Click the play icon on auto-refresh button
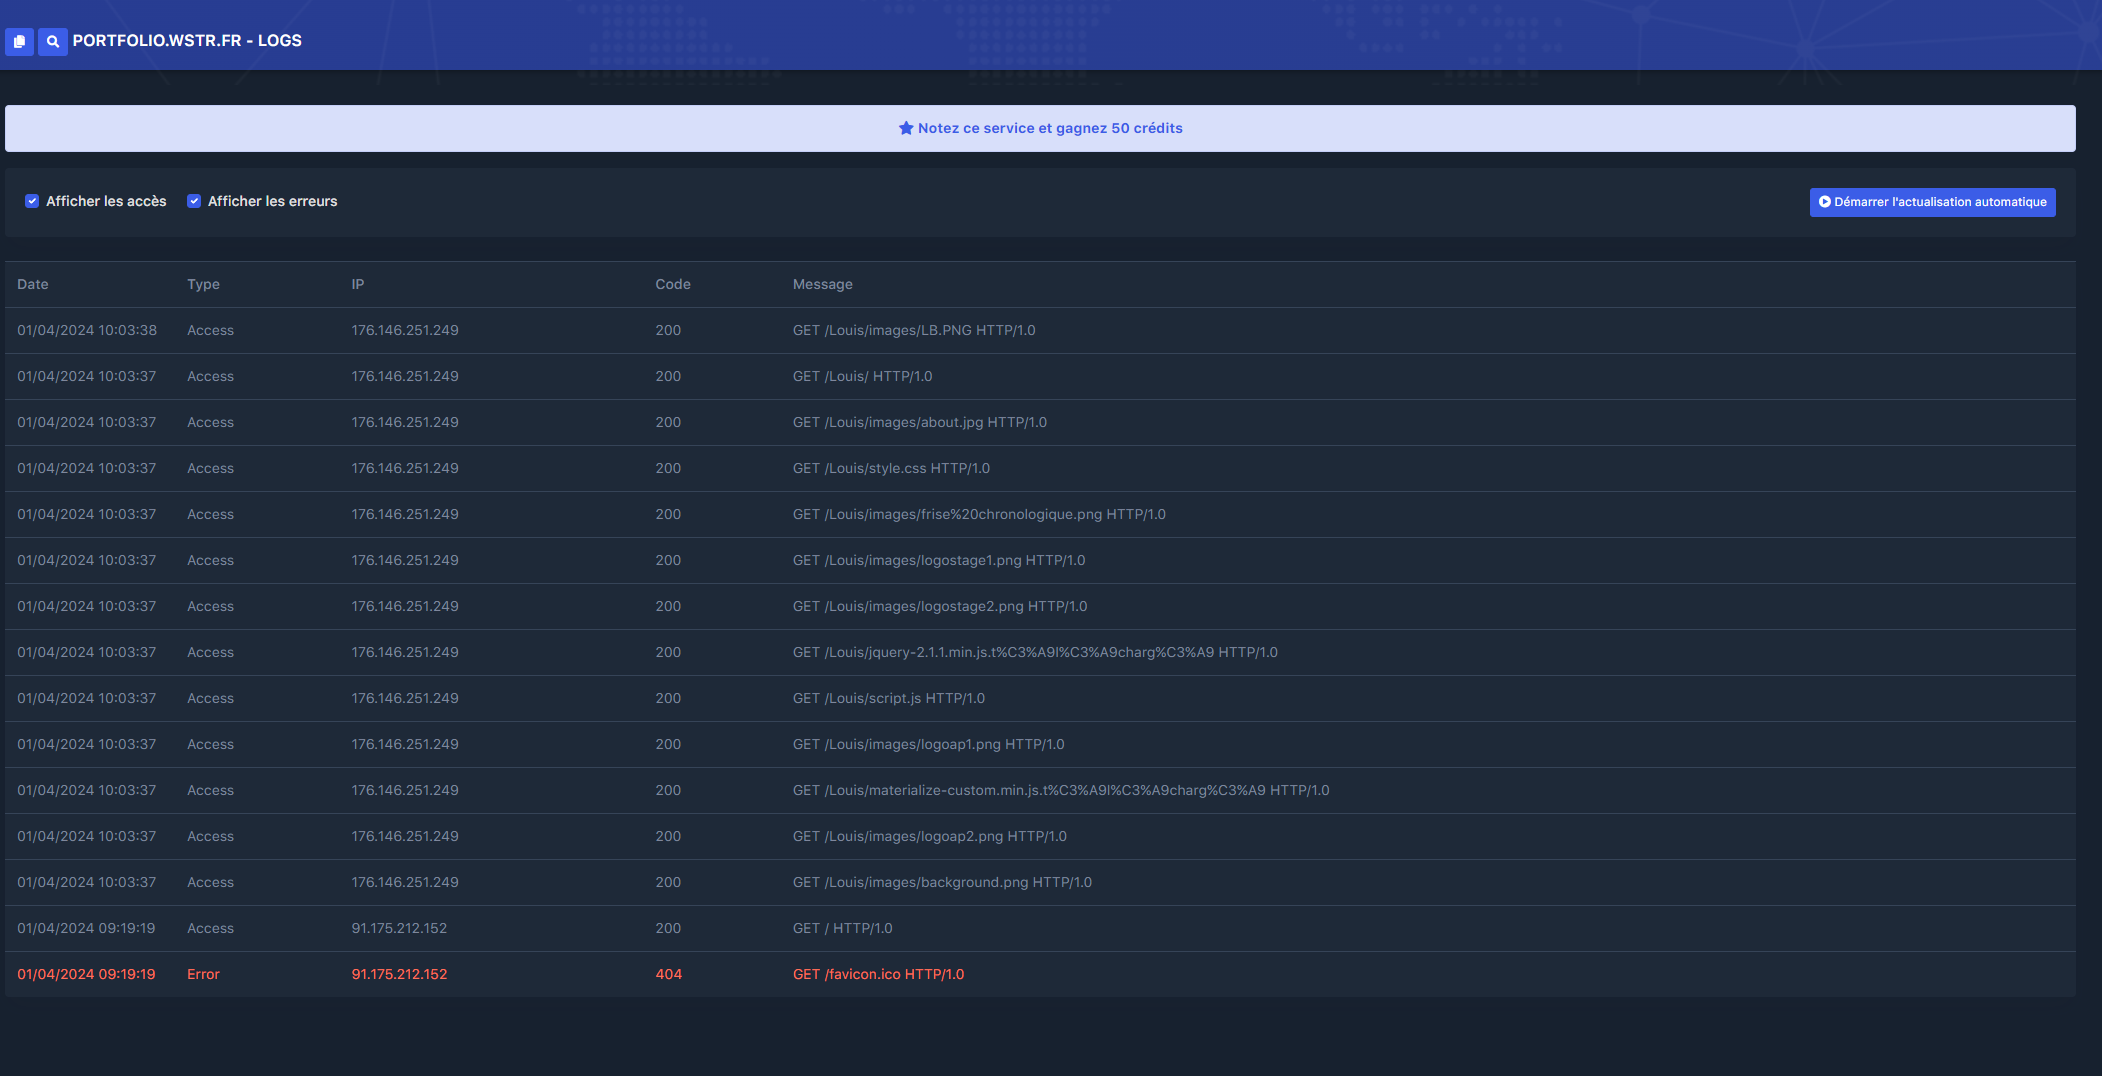This screenshot has height=1076, width=2102. [1824, 202]
